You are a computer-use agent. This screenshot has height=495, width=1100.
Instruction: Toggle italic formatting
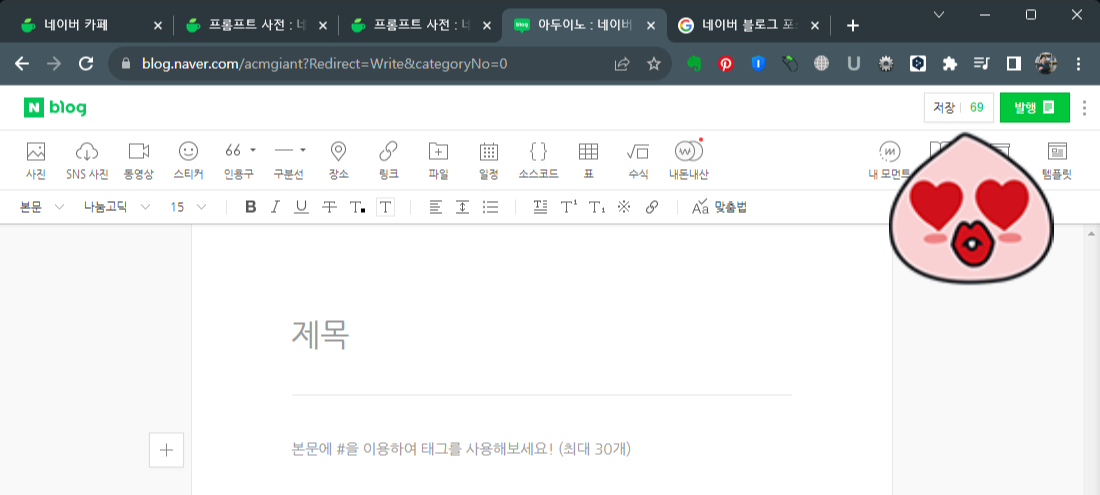[275, 207]
